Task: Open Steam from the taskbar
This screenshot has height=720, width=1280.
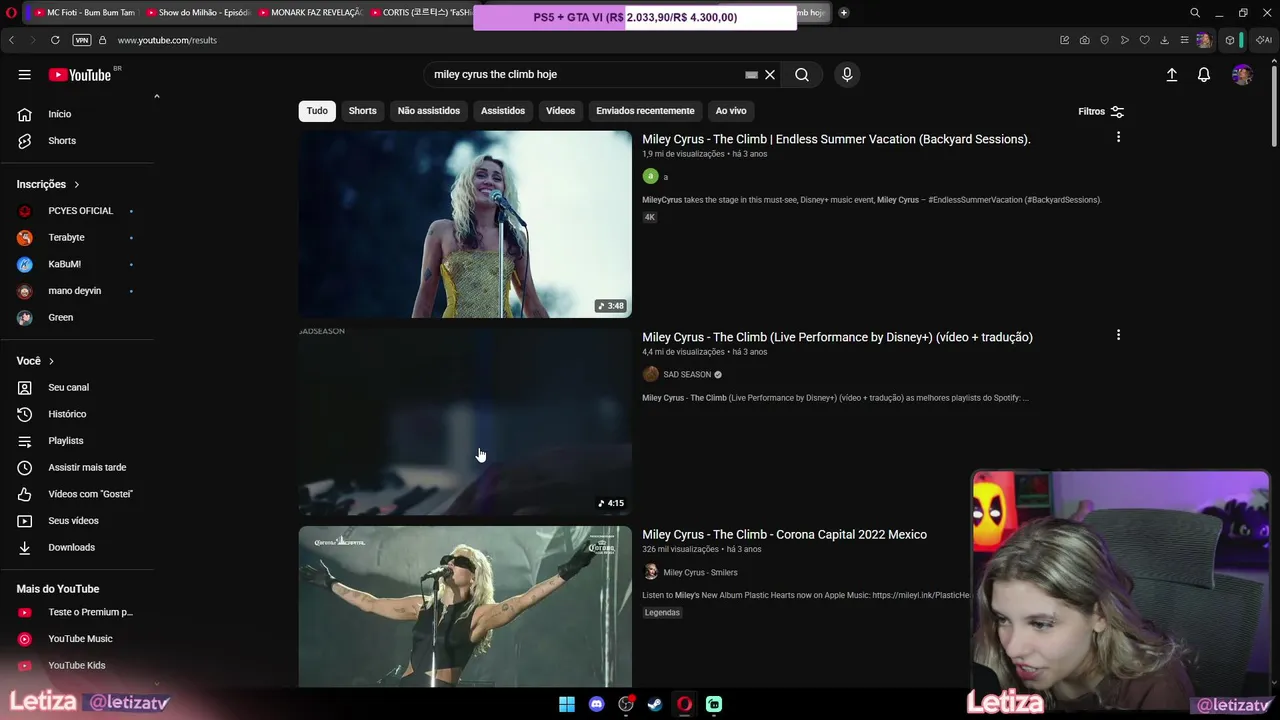Action: (655, 704)
